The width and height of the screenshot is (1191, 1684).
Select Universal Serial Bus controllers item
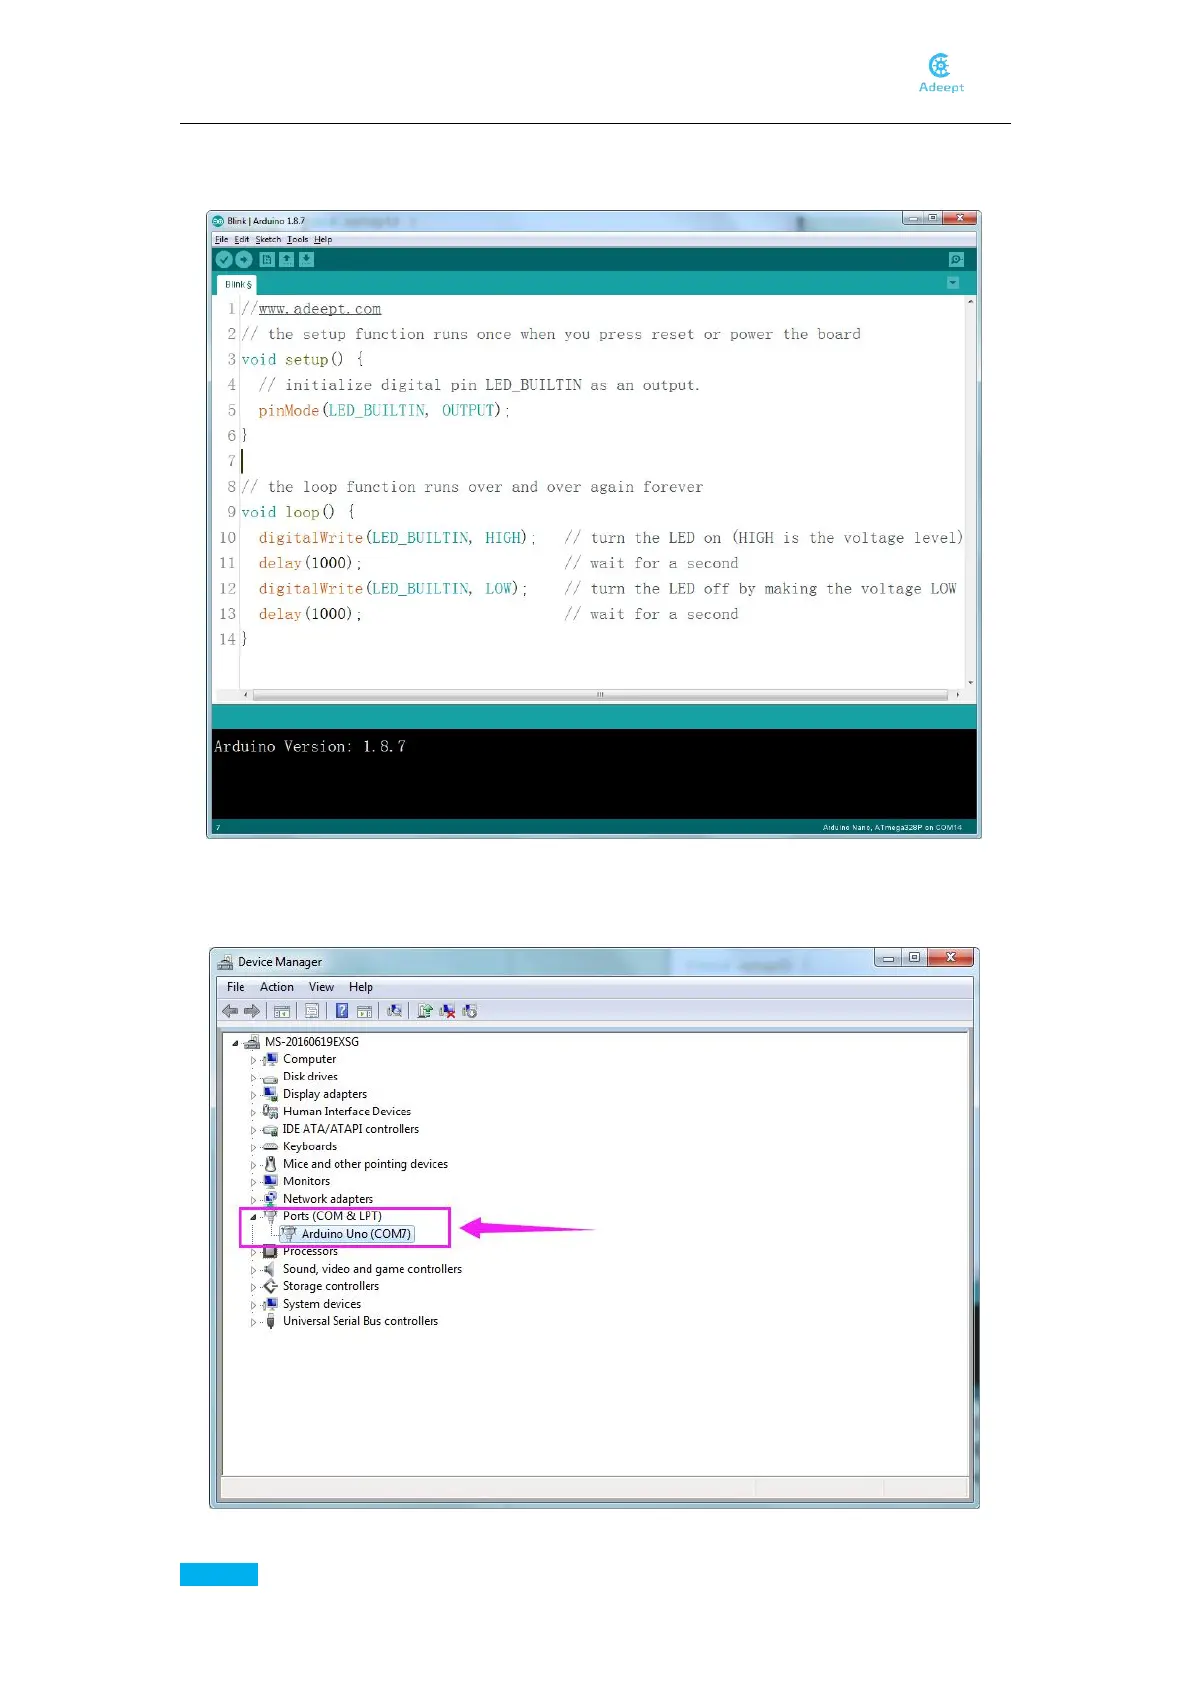coord(360,1321)
